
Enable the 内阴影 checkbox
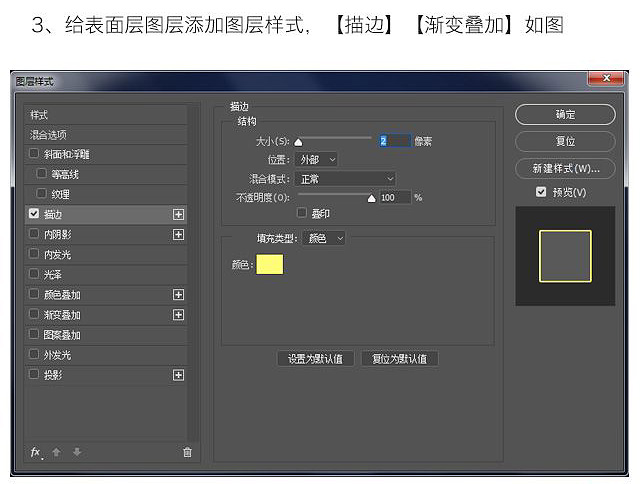(34, 233)
